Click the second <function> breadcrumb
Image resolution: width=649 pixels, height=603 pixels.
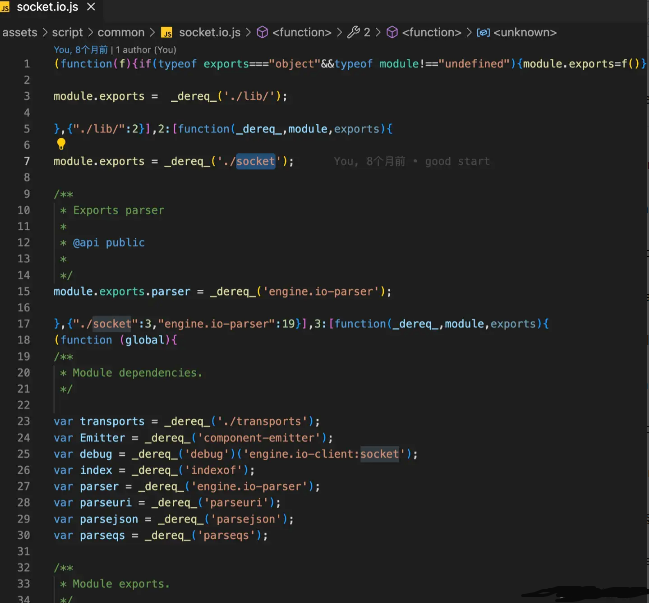point(431,32)
